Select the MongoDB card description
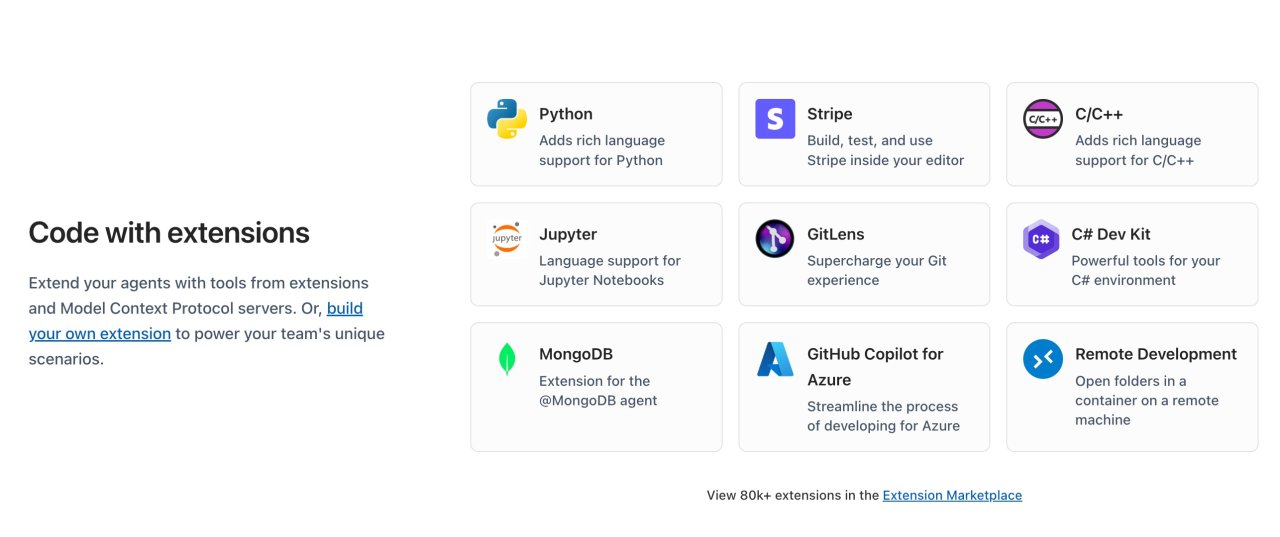 point(598,391)
